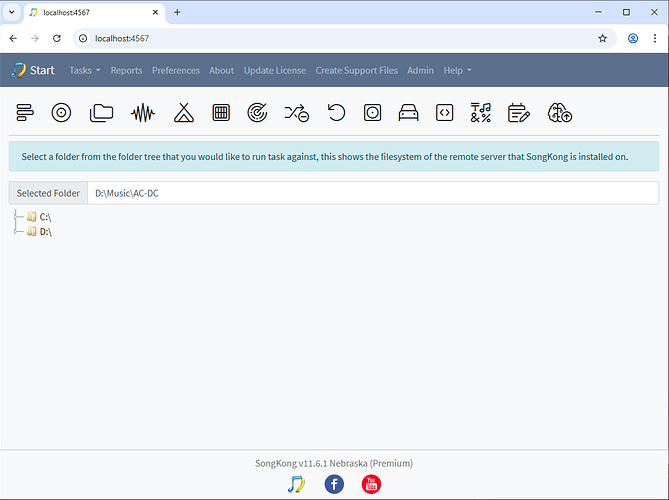Select the localhost:4567 browser tab
Viewport: 669px width, 500px height.
pos(94,12)
